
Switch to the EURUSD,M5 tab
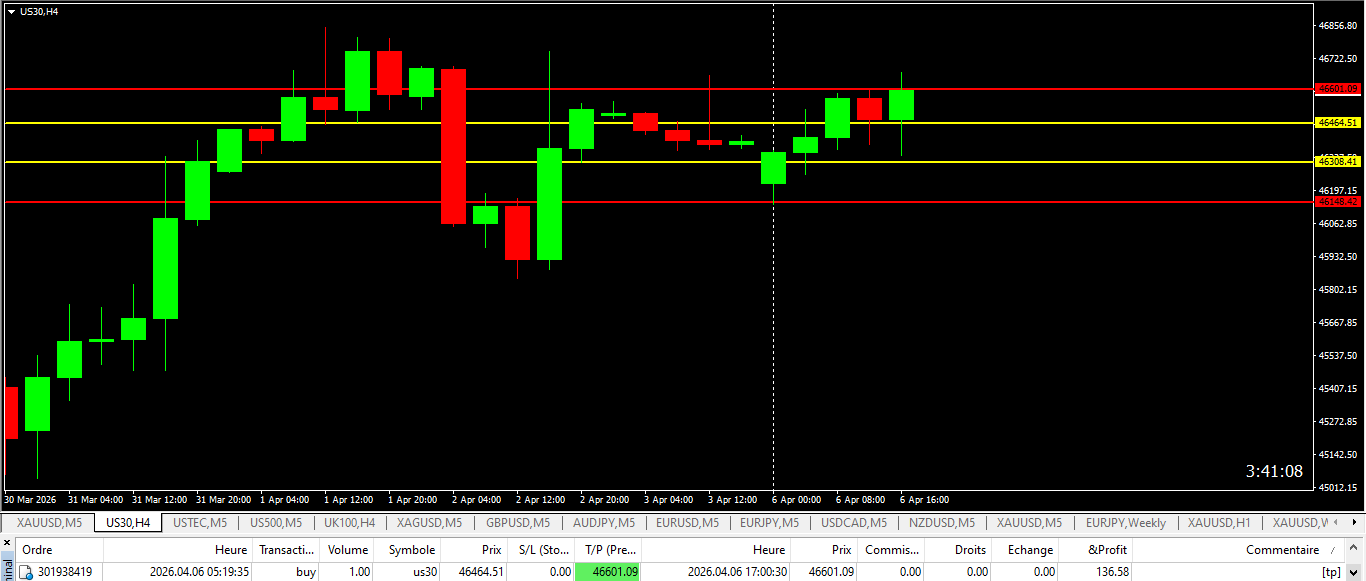coord(687,522)
